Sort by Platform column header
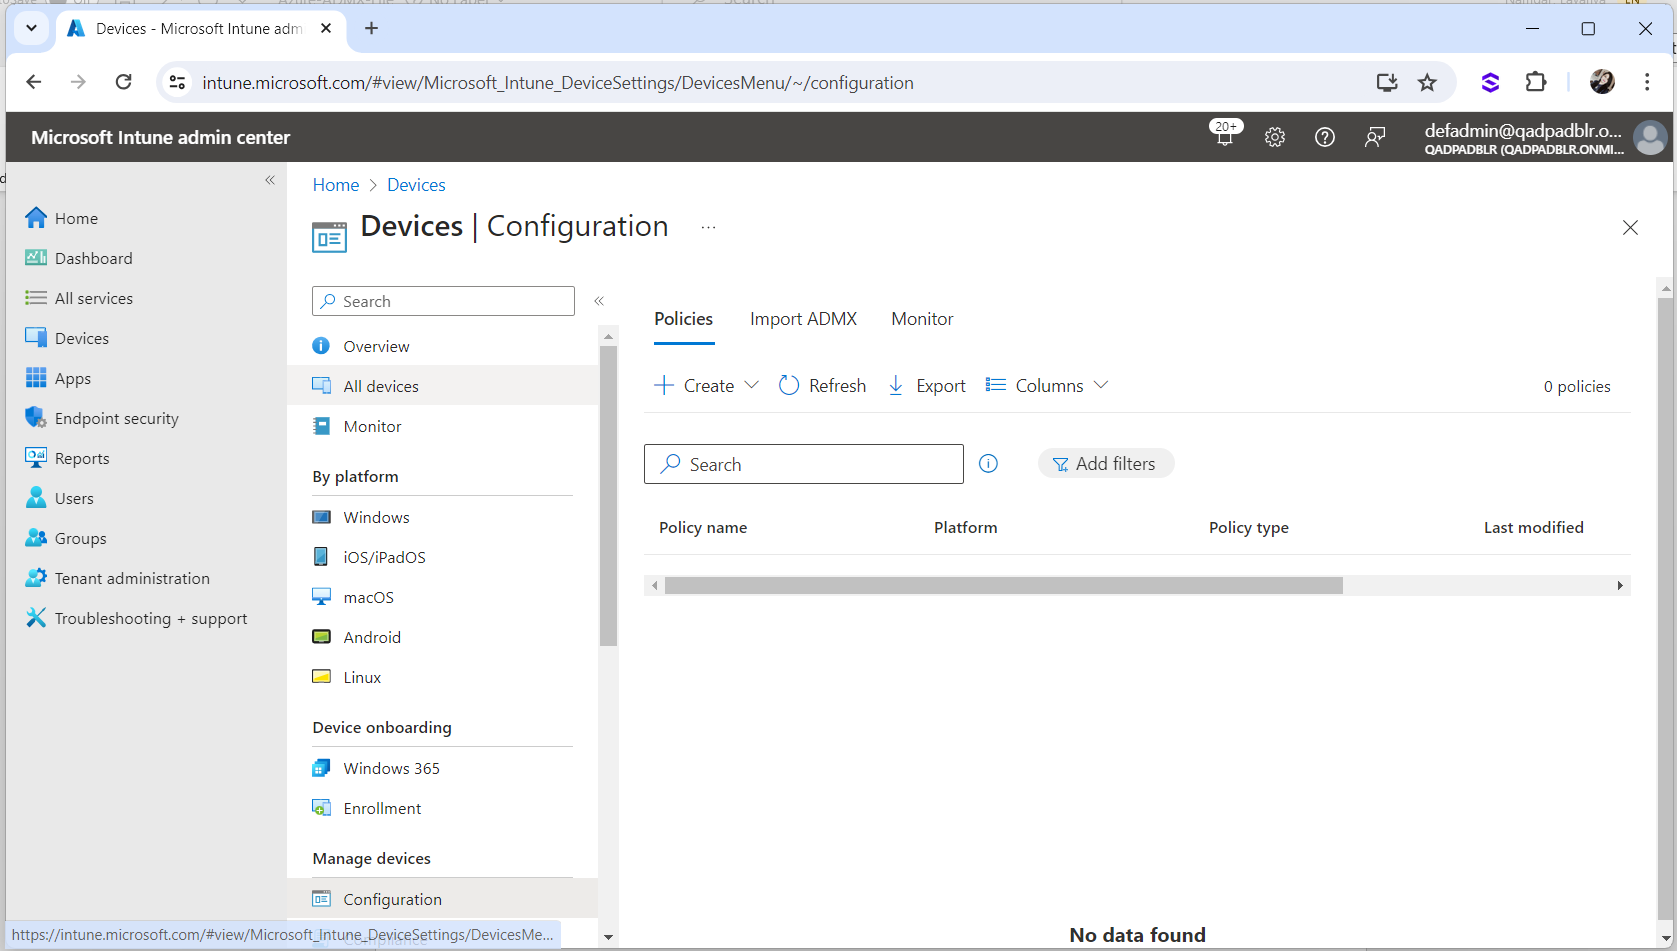The width and height of the screenshot is (1677, 951). tap(966, 528)
